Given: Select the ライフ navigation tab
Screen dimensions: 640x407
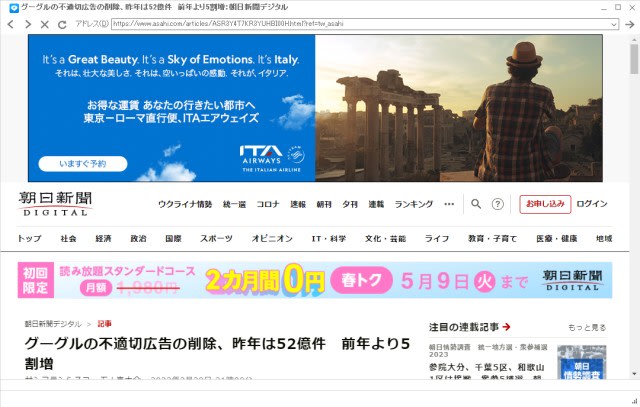Looking at the screenshot, I should coord(437,238).
